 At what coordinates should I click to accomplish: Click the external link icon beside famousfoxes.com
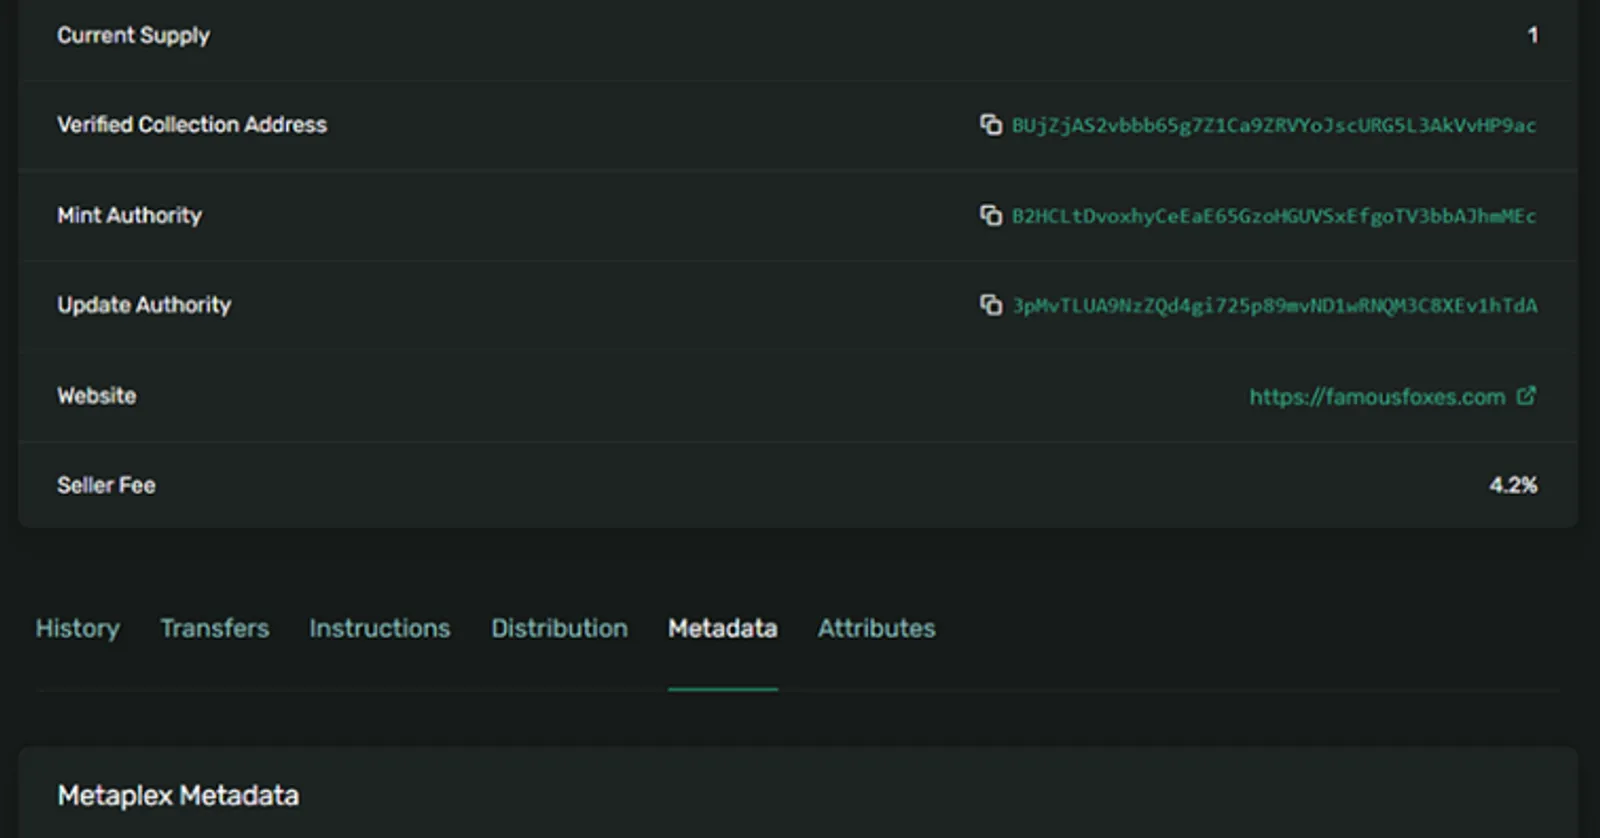click(x=1526, y=396)
